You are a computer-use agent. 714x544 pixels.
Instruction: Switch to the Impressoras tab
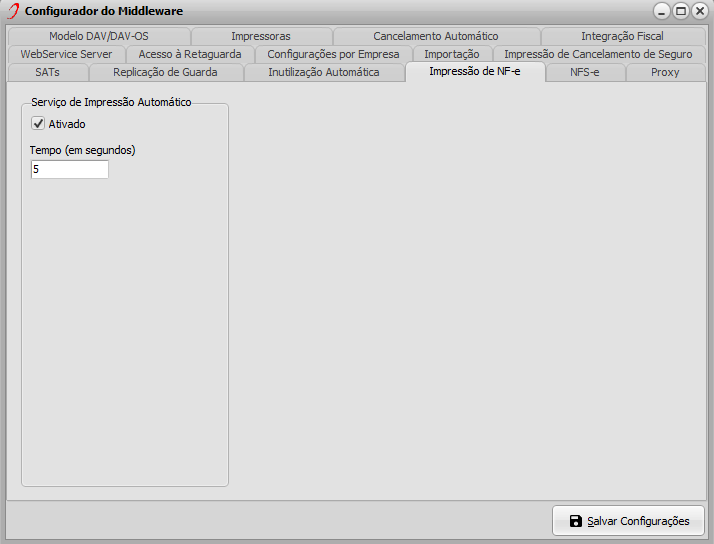(260, 36)
